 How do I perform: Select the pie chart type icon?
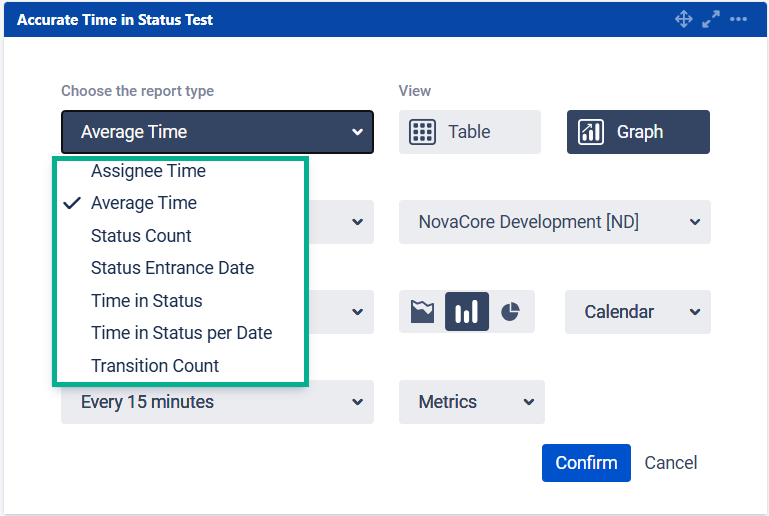tap(510, 312)
